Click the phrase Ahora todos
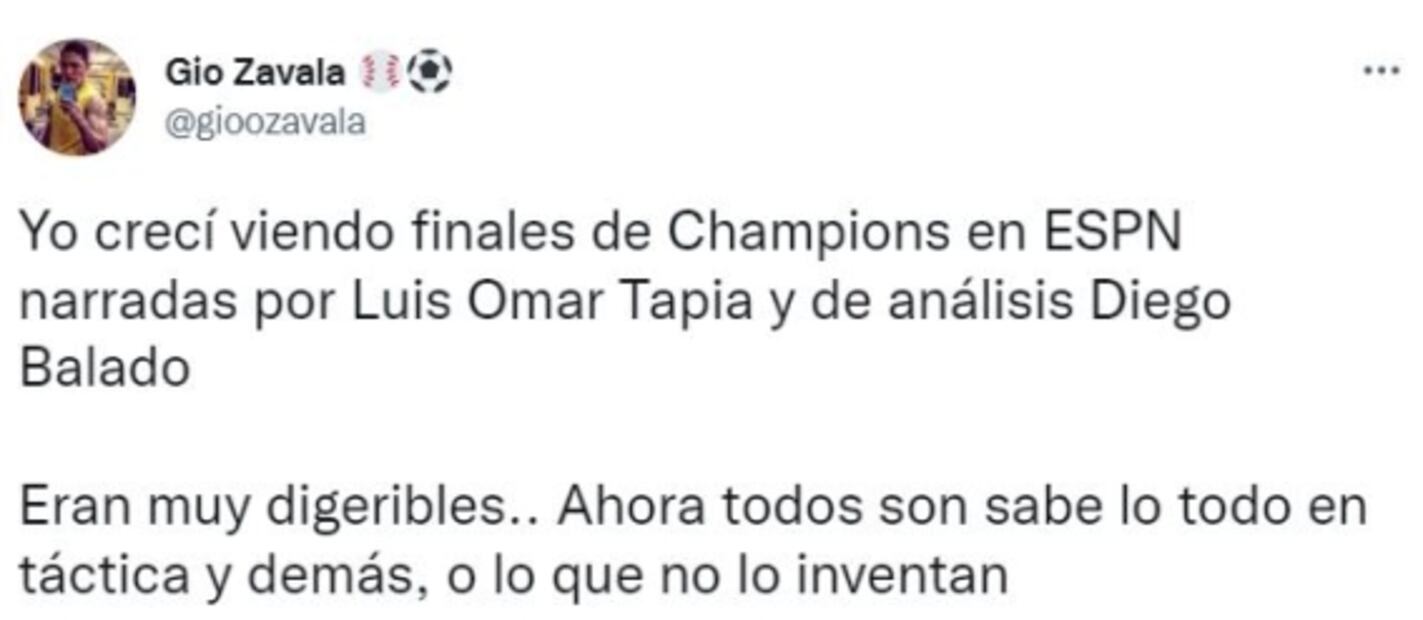Image resolution: width=1423 pixels, height=620 pixels. coord(704,509)
